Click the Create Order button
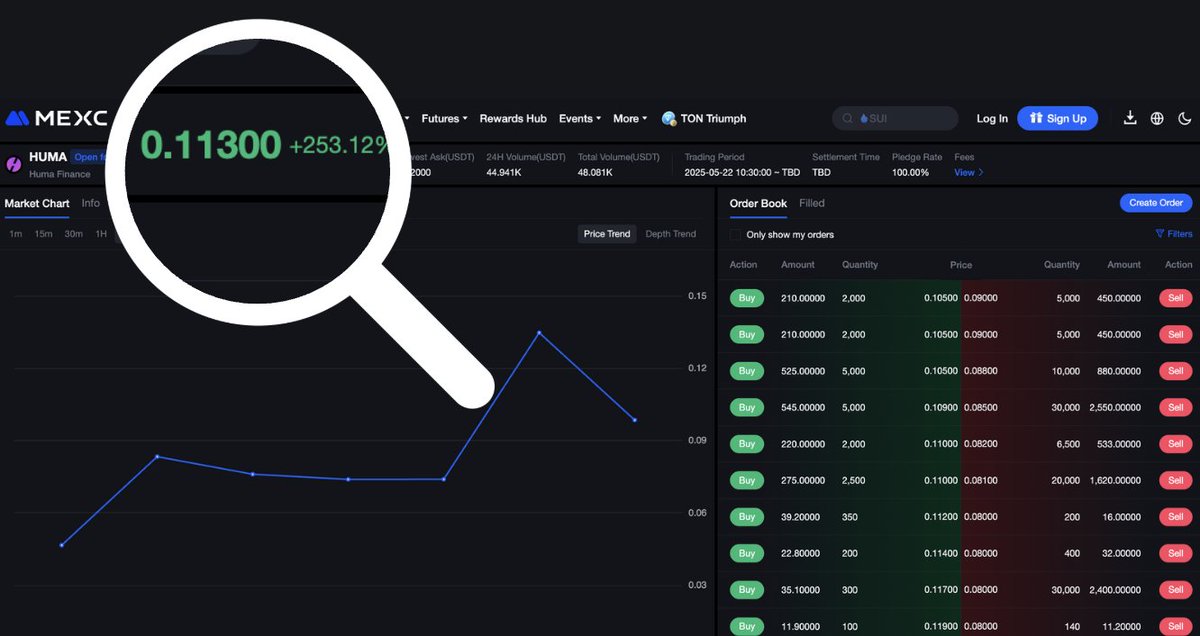The height and width of the screenshot is (636, 1200). [1156, 203]
